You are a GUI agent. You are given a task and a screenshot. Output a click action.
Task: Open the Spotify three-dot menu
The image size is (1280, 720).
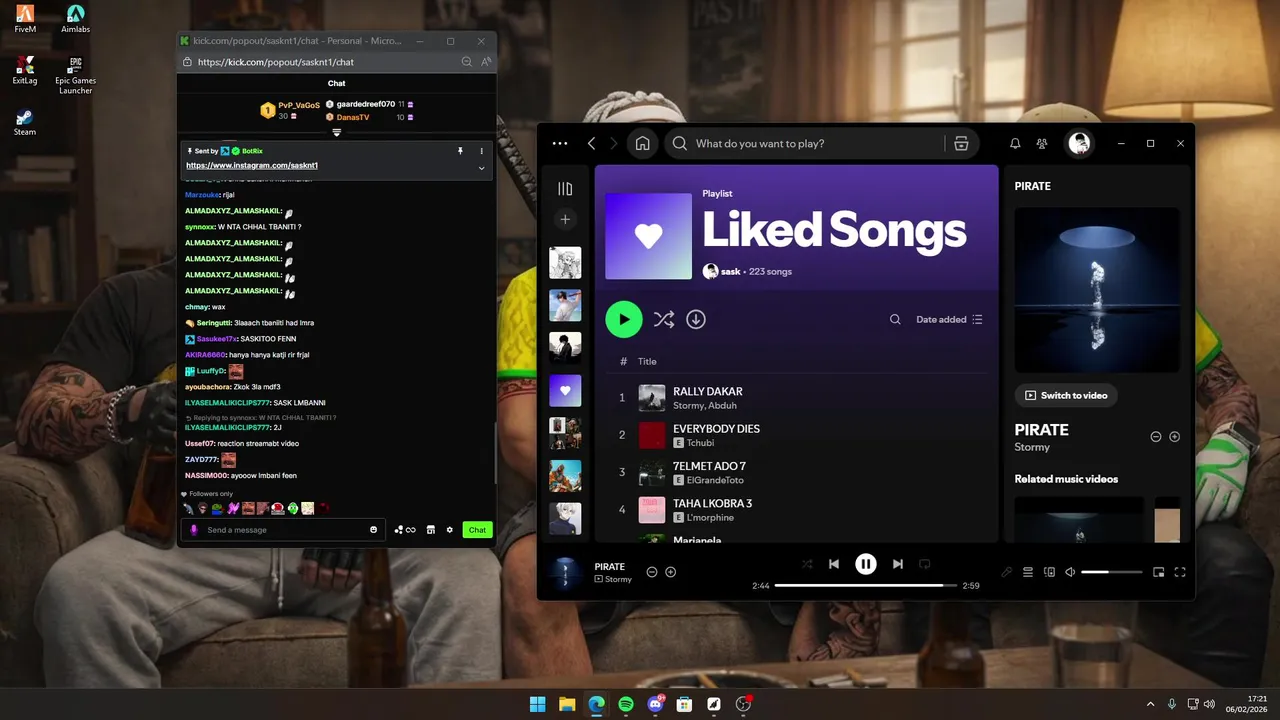[560, 143]
